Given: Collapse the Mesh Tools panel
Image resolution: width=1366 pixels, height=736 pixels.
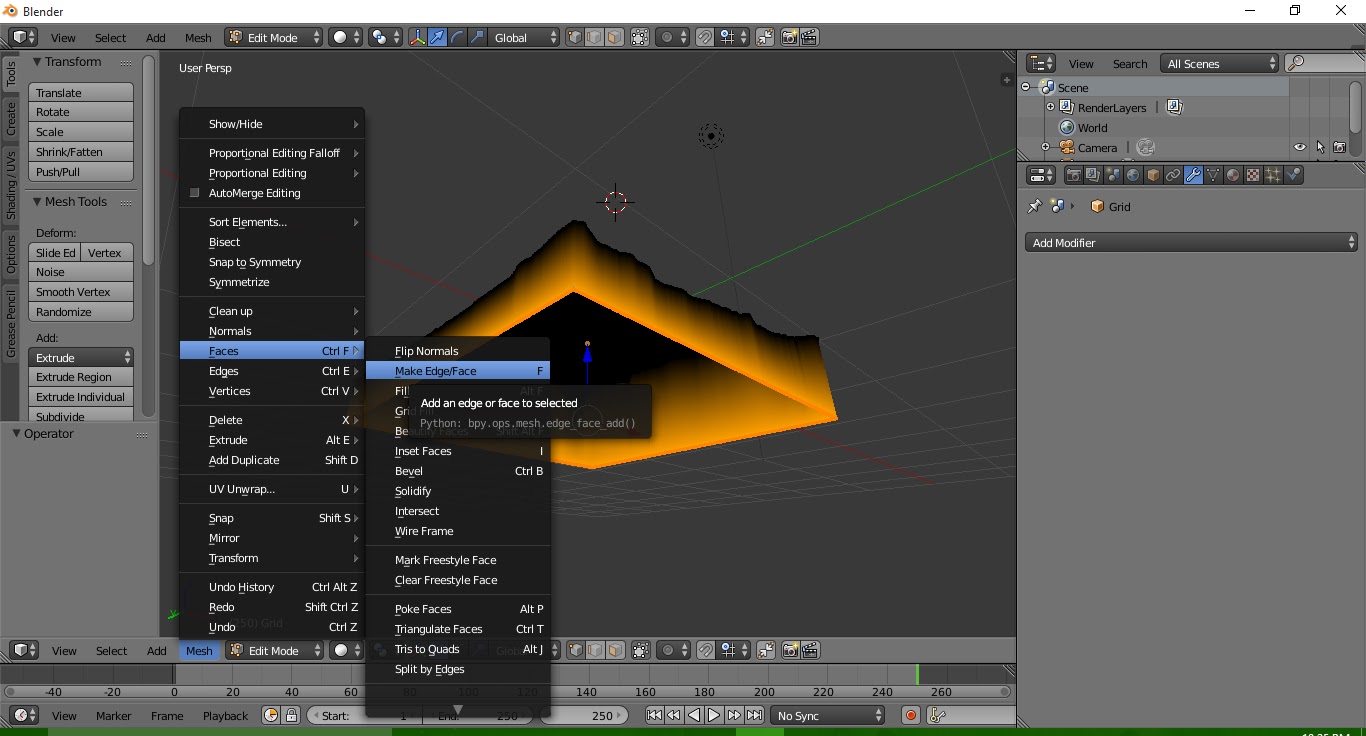Looking at the screenshot, I should [x=37, y=201].
